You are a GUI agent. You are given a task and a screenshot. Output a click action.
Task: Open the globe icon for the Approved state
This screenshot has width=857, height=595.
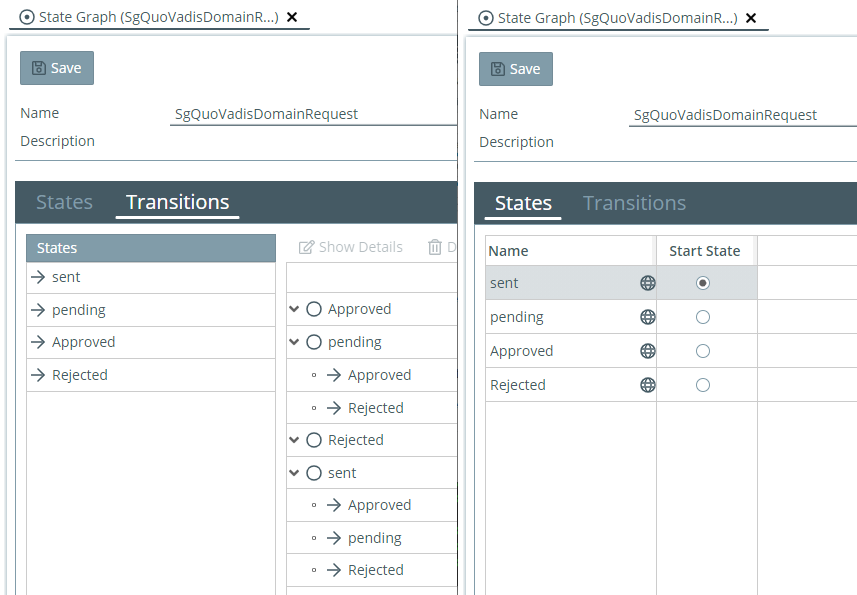[x=647, y=351]
